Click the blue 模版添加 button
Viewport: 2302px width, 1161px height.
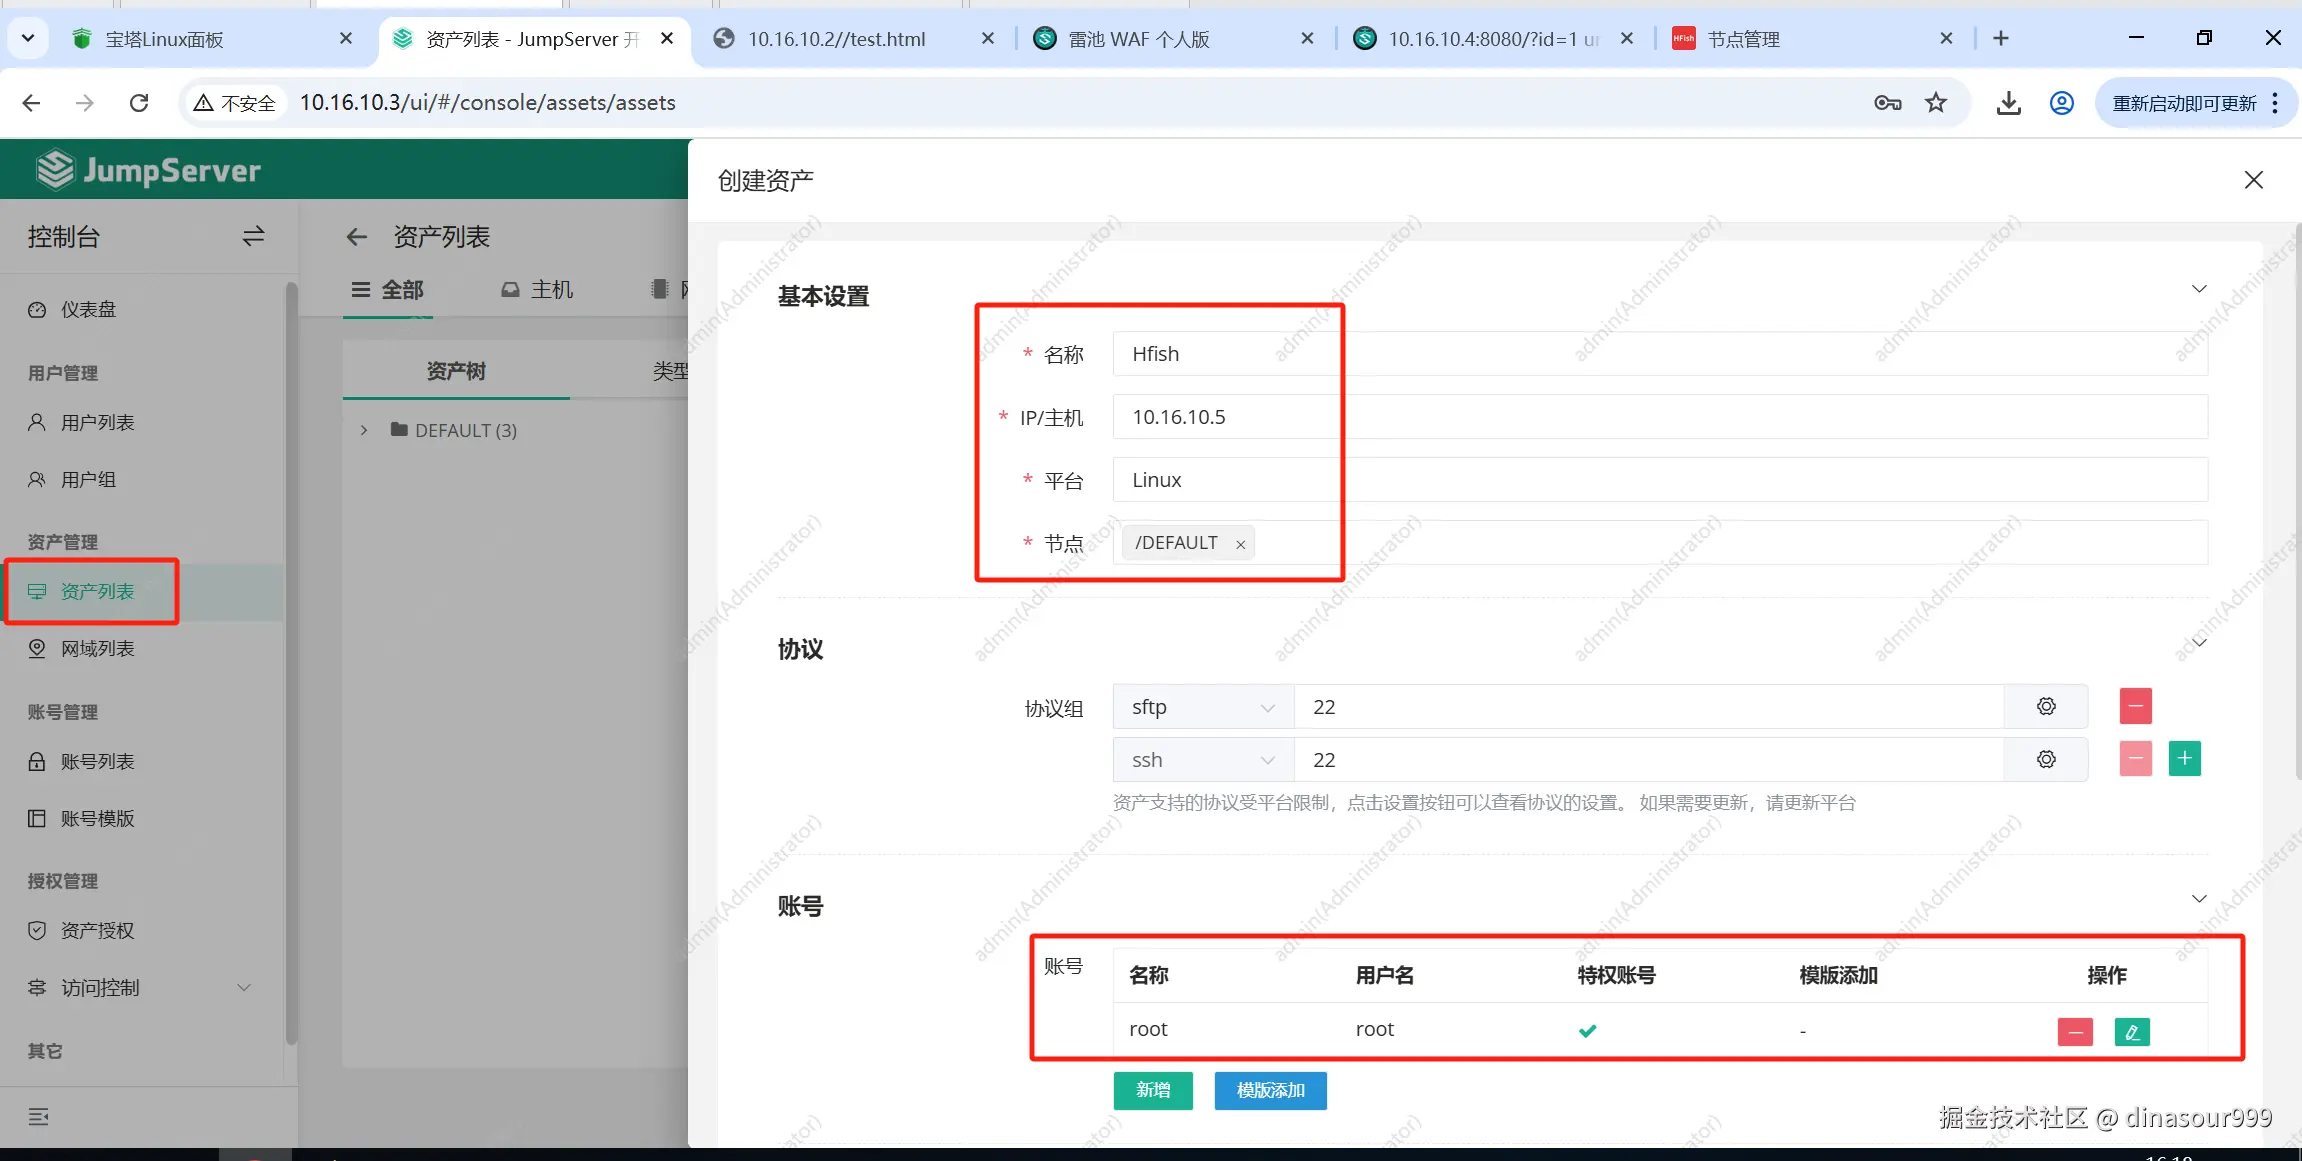click(1270, 1090)
